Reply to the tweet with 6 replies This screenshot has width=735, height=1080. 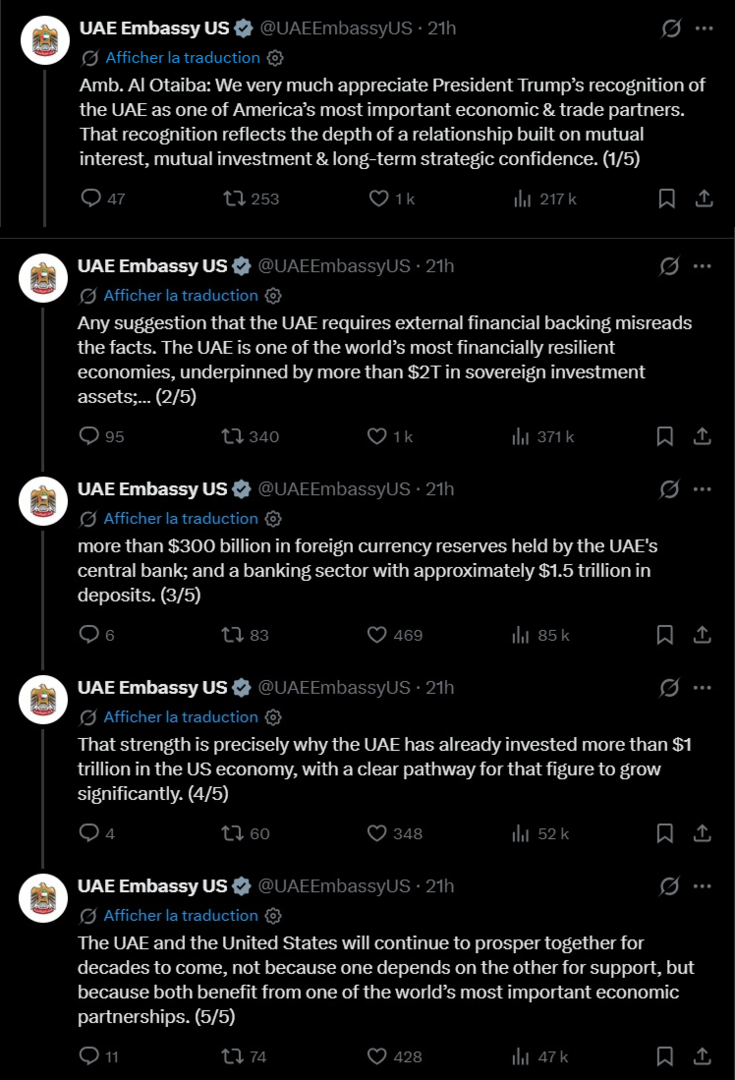tap(89, 634)
